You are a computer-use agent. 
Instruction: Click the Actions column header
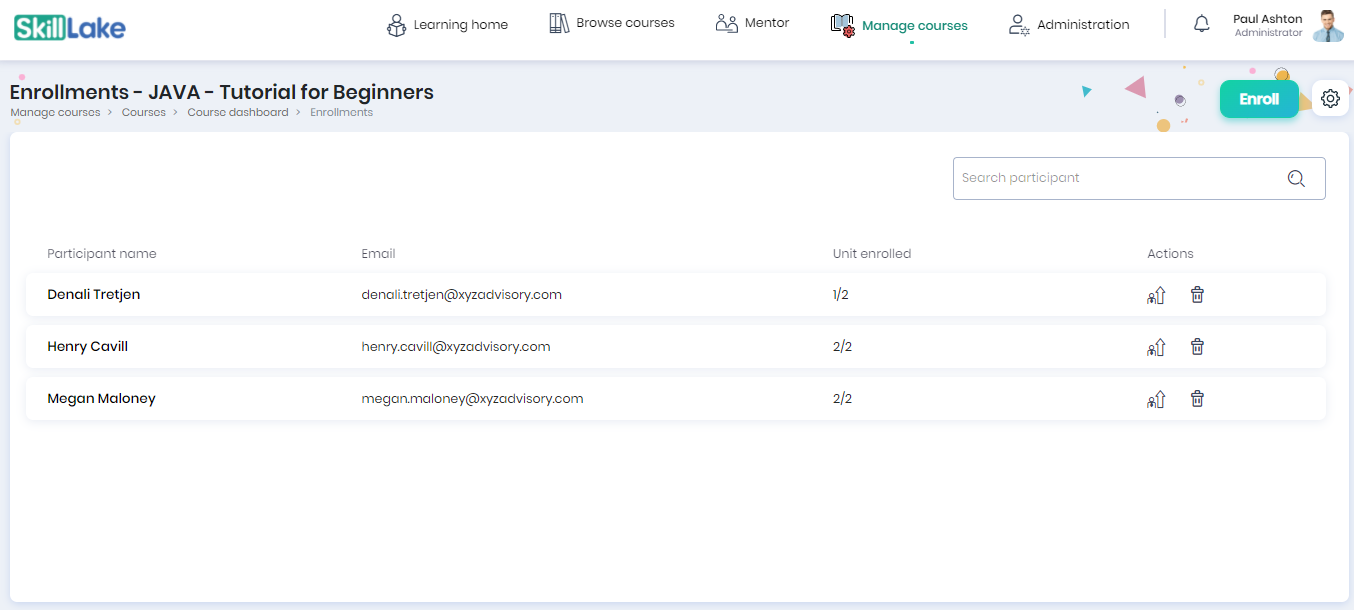(1170, 254)
